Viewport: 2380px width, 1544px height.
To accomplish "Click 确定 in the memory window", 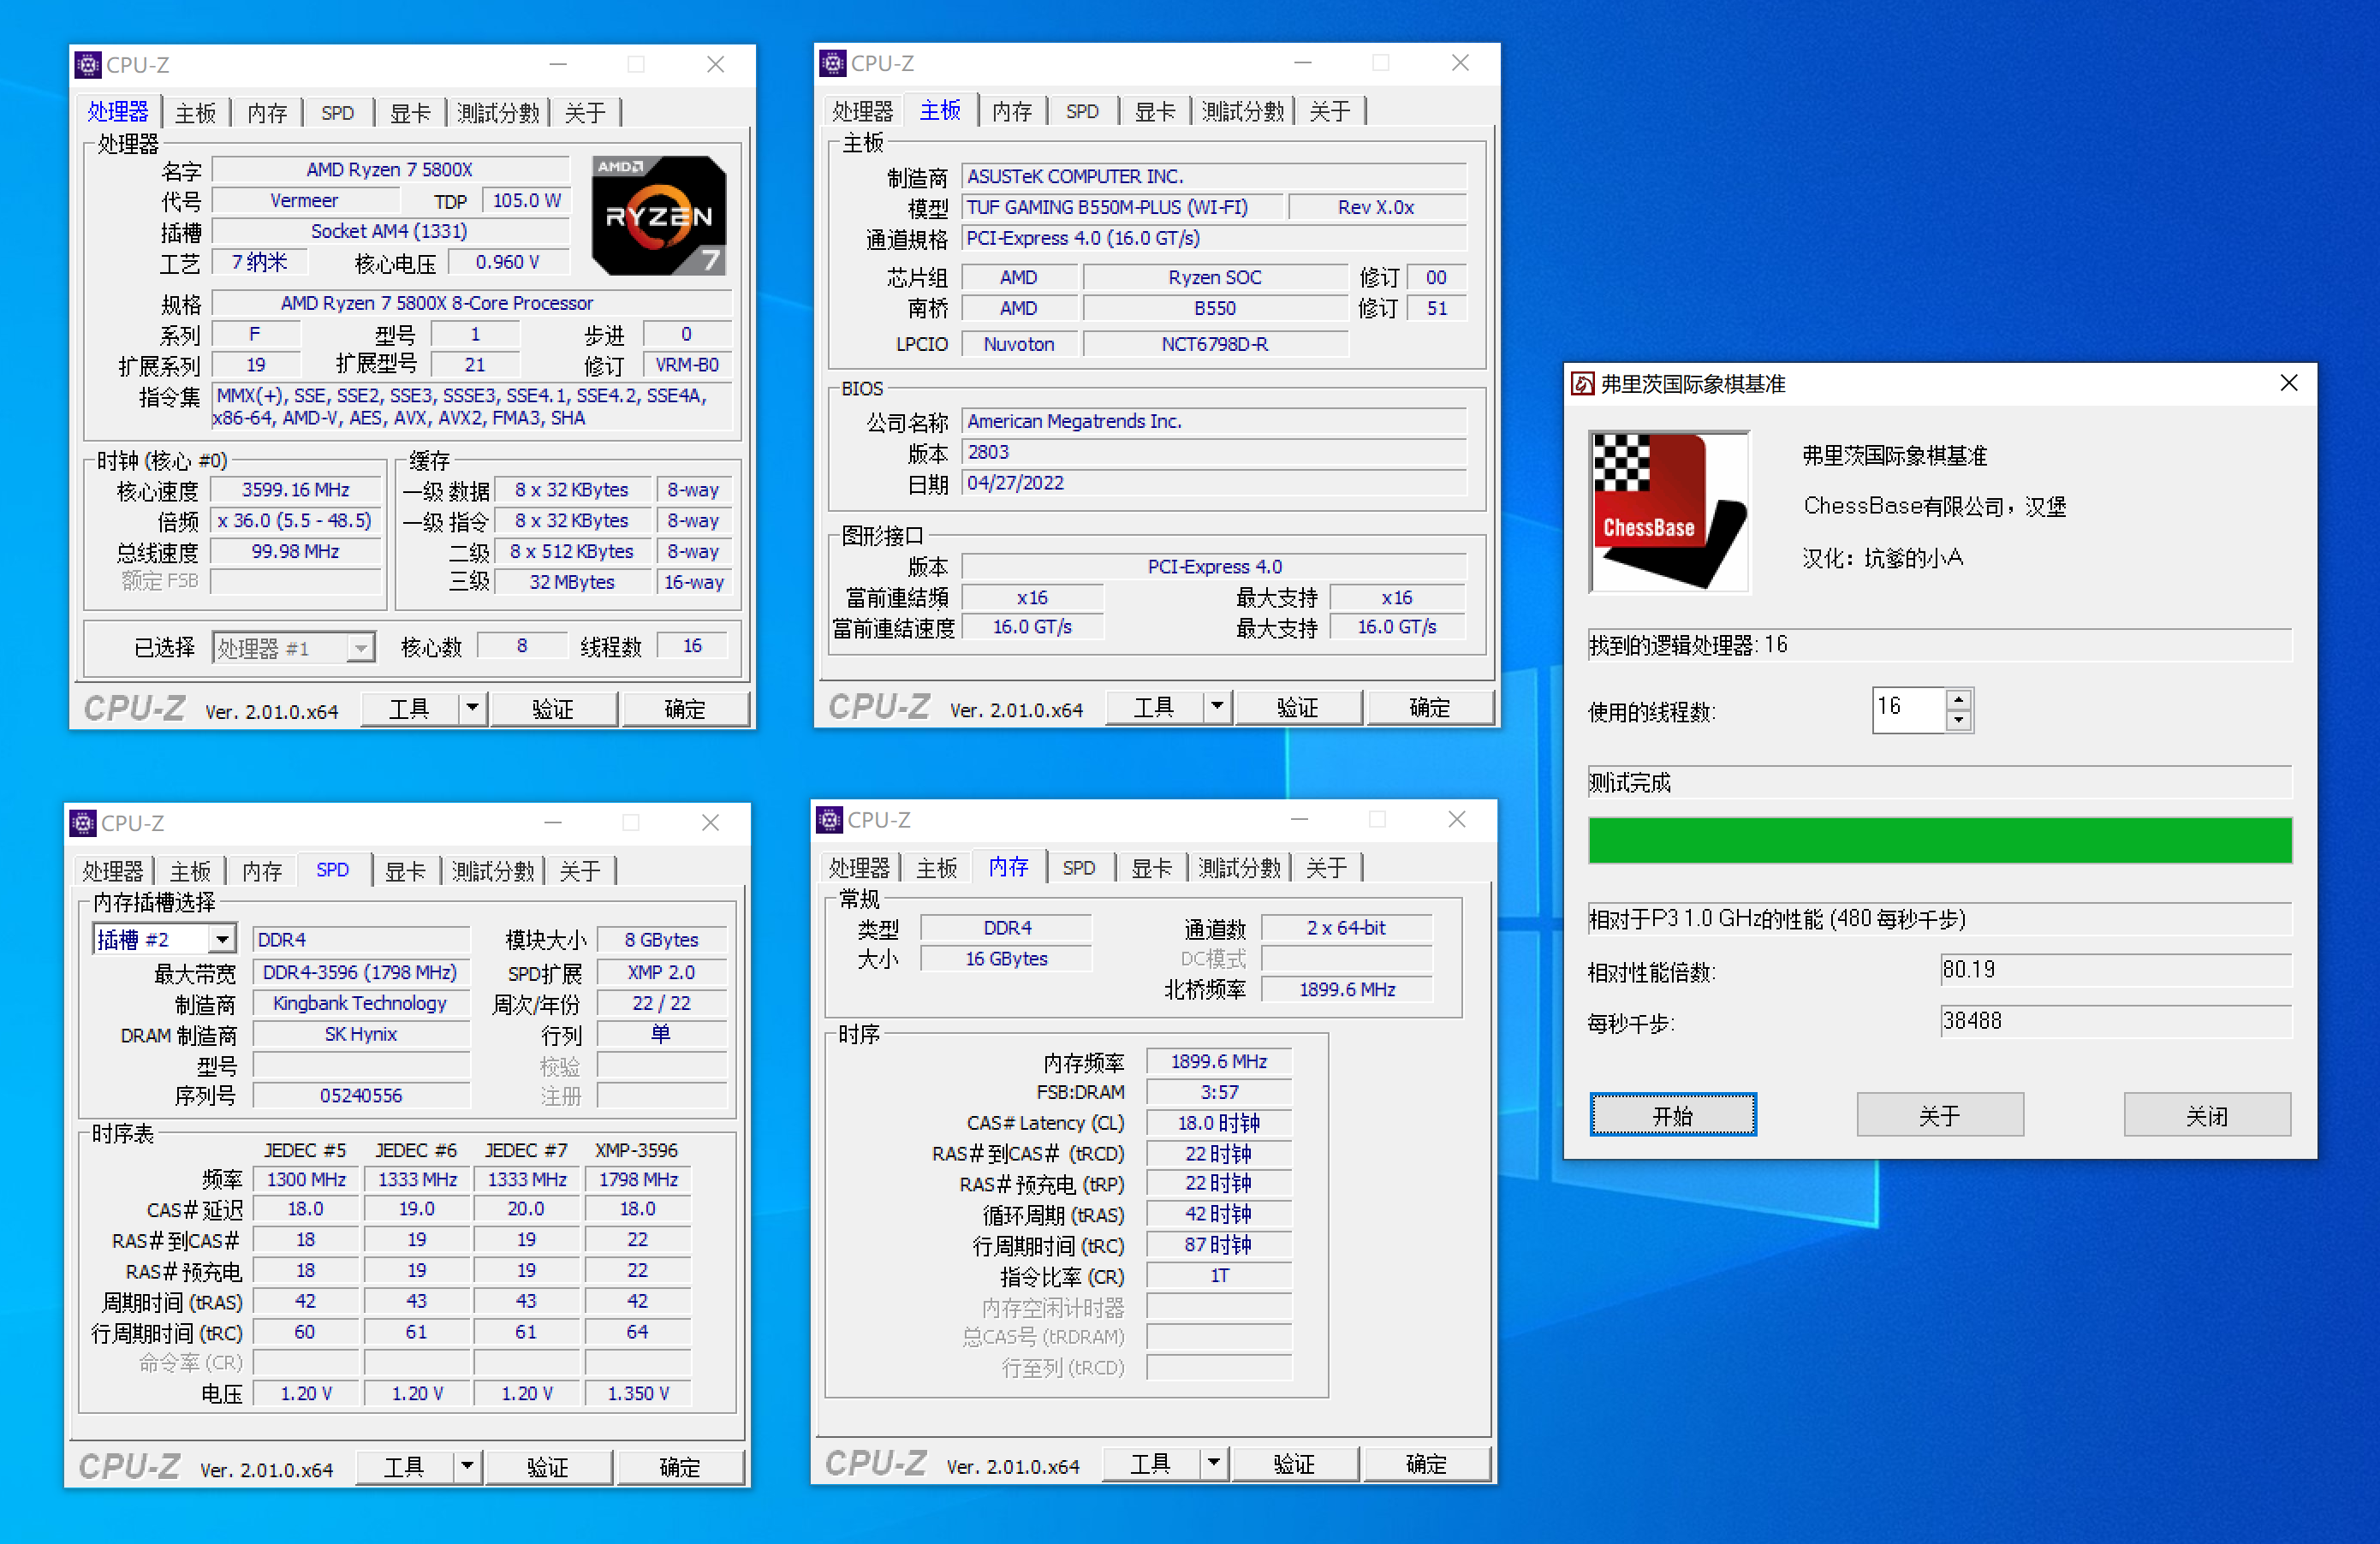I will [x=1427, y=1464].
